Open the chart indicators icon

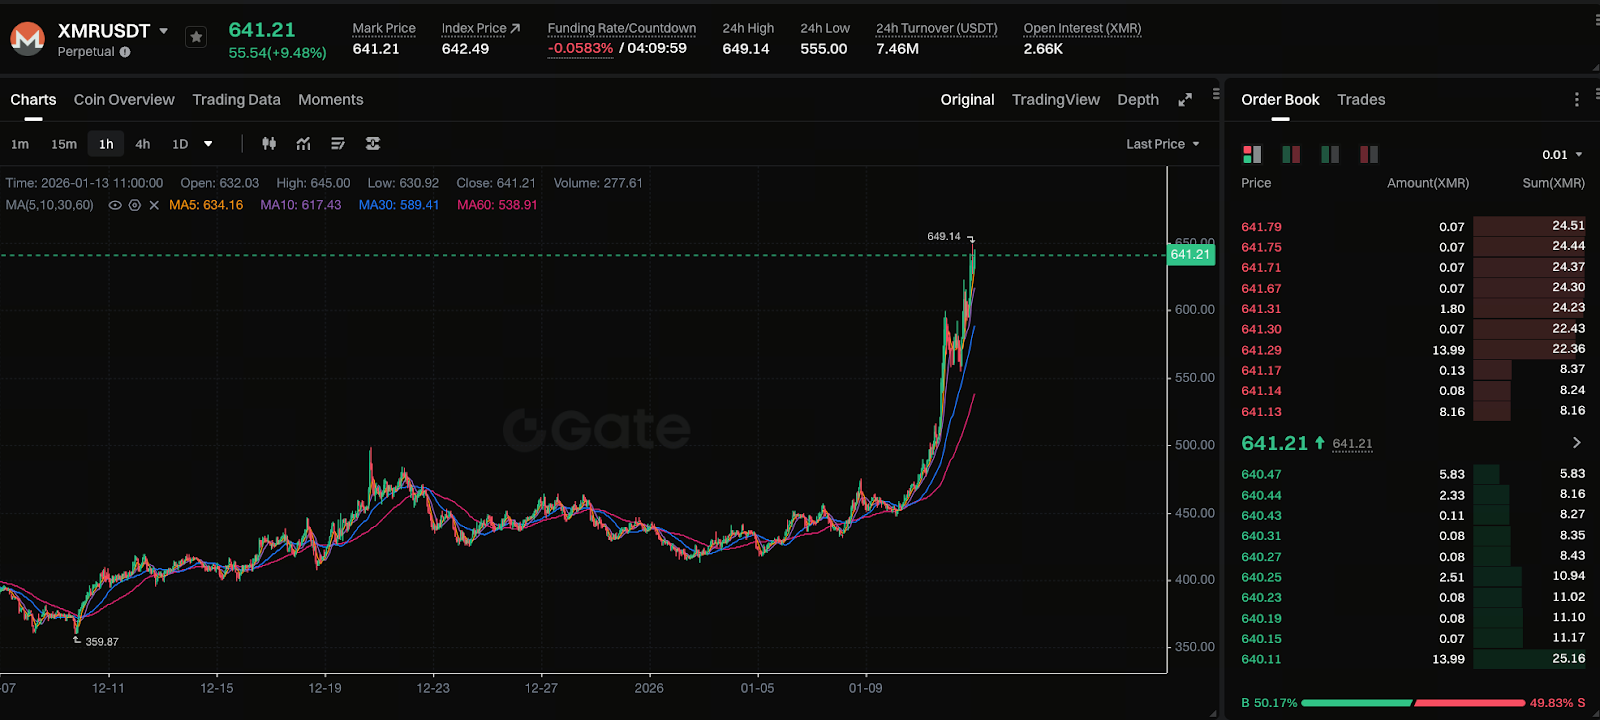click(304, 144)
